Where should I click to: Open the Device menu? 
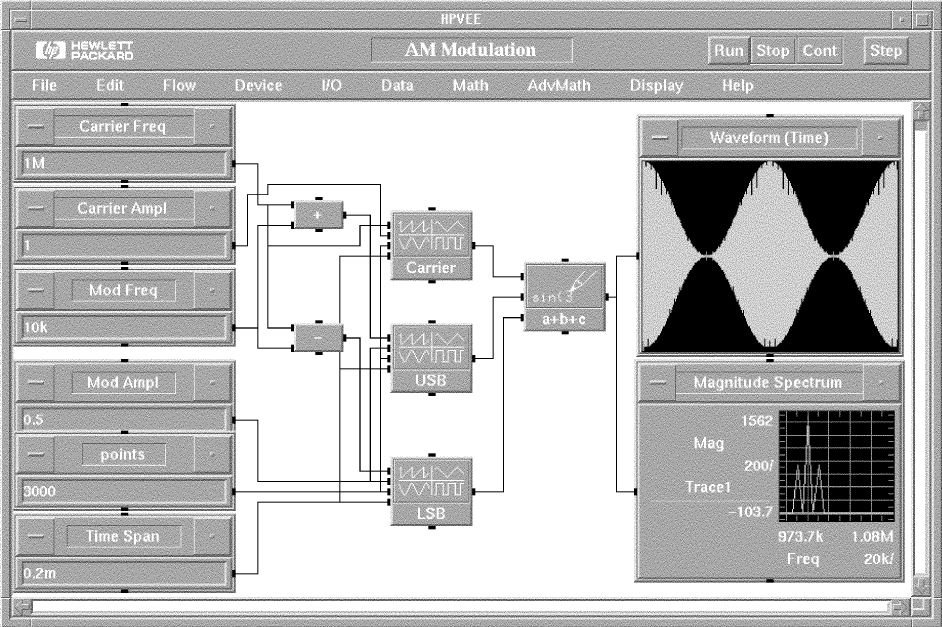[258, 86]
